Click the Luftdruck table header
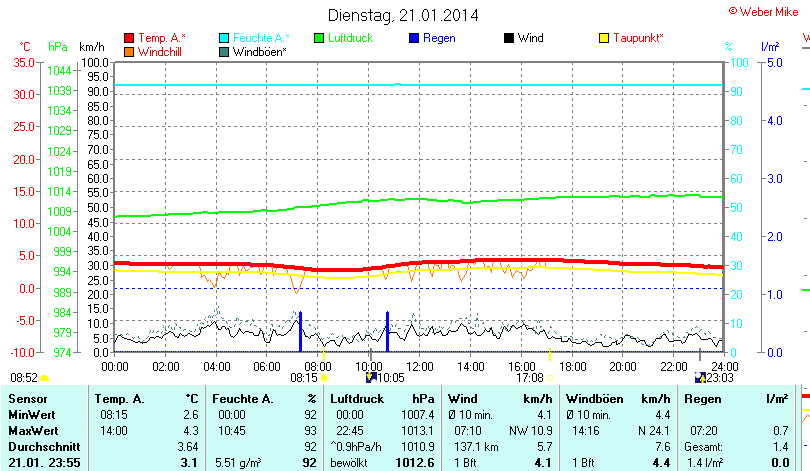The height and width of the screenshot is (471, 810). click(x=357, y=399)
